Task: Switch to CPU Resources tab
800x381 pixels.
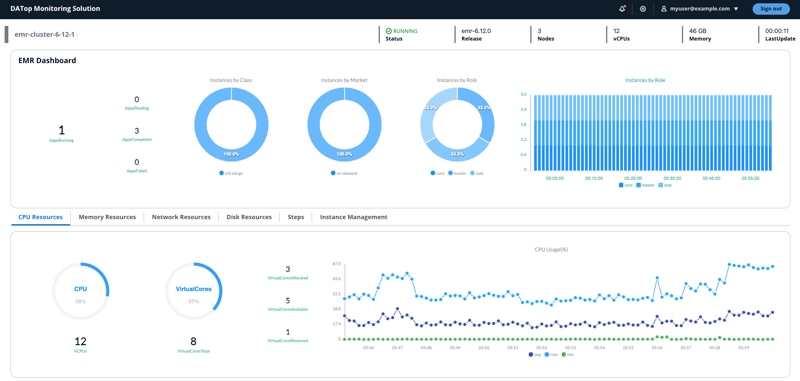Action: pos(40,217)
